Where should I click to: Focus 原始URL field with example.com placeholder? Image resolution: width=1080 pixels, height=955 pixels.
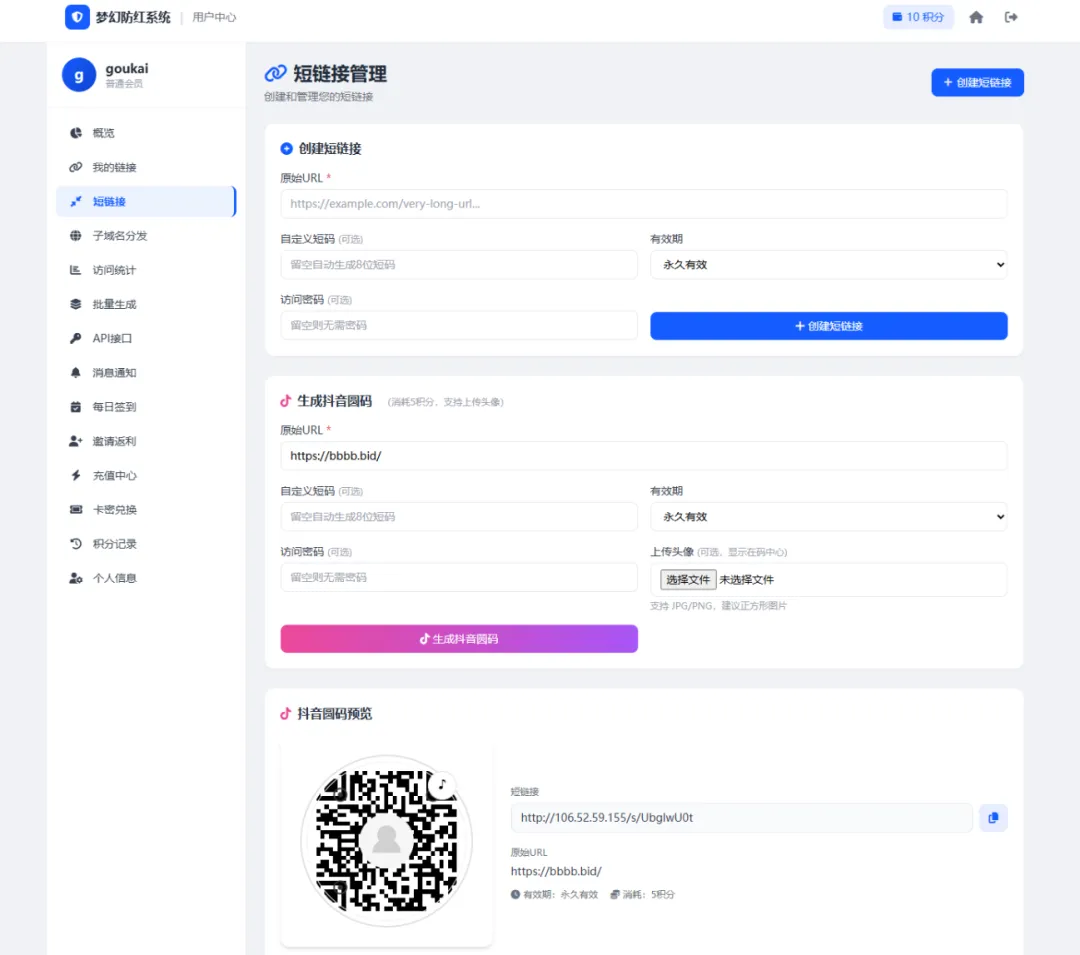point(643,204)
